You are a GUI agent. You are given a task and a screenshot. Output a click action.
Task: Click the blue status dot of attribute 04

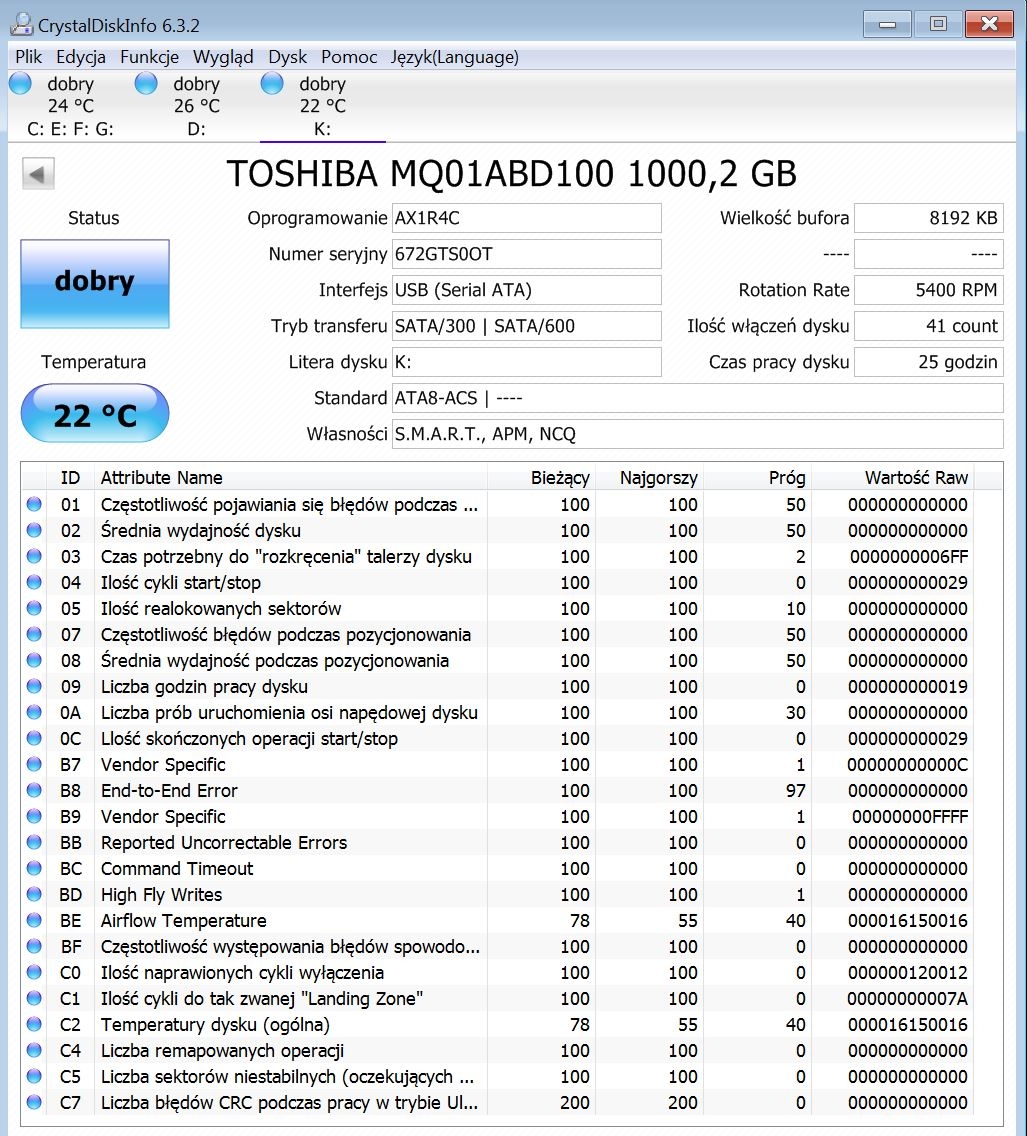[34, 582]
